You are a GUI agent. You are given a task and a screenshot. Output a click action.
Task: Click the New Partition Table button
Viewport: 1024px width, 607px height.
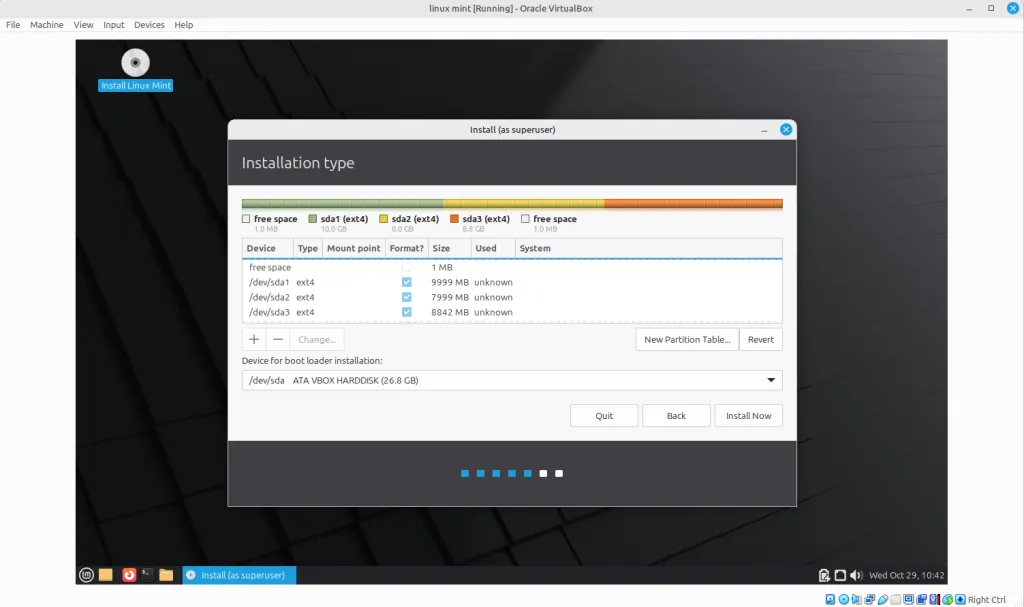[686, 339]
